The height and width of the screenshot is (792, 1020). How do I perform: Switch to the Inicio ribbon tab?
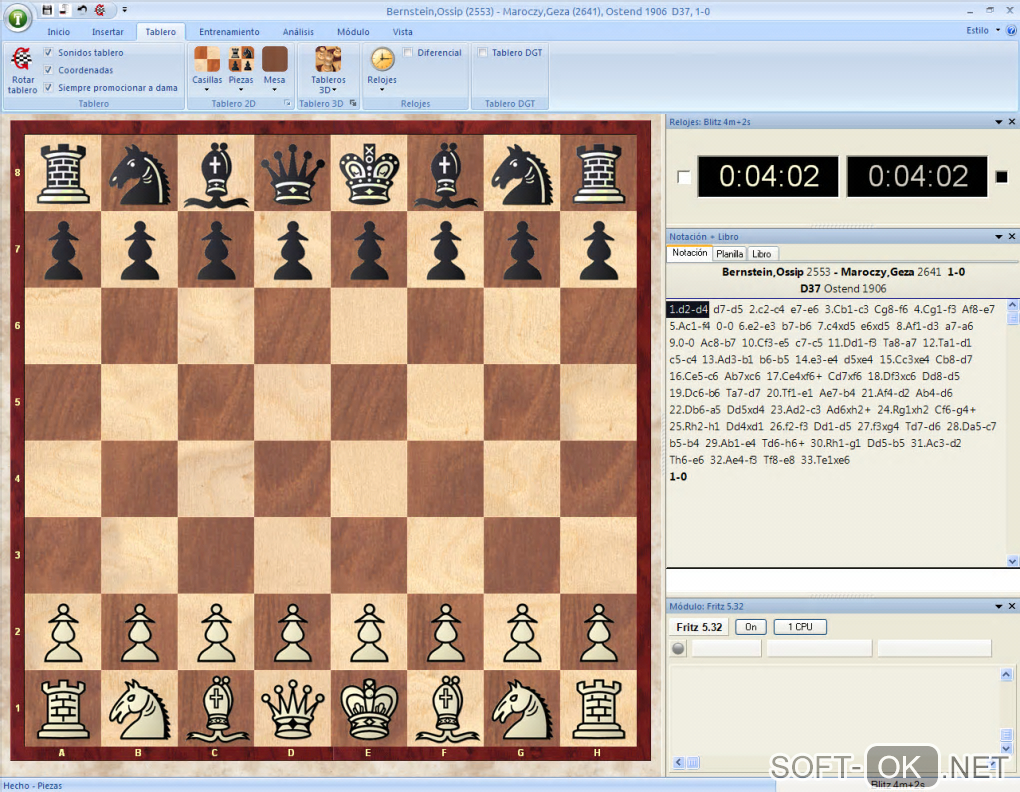pyautogui.click(x=59, y=32)
